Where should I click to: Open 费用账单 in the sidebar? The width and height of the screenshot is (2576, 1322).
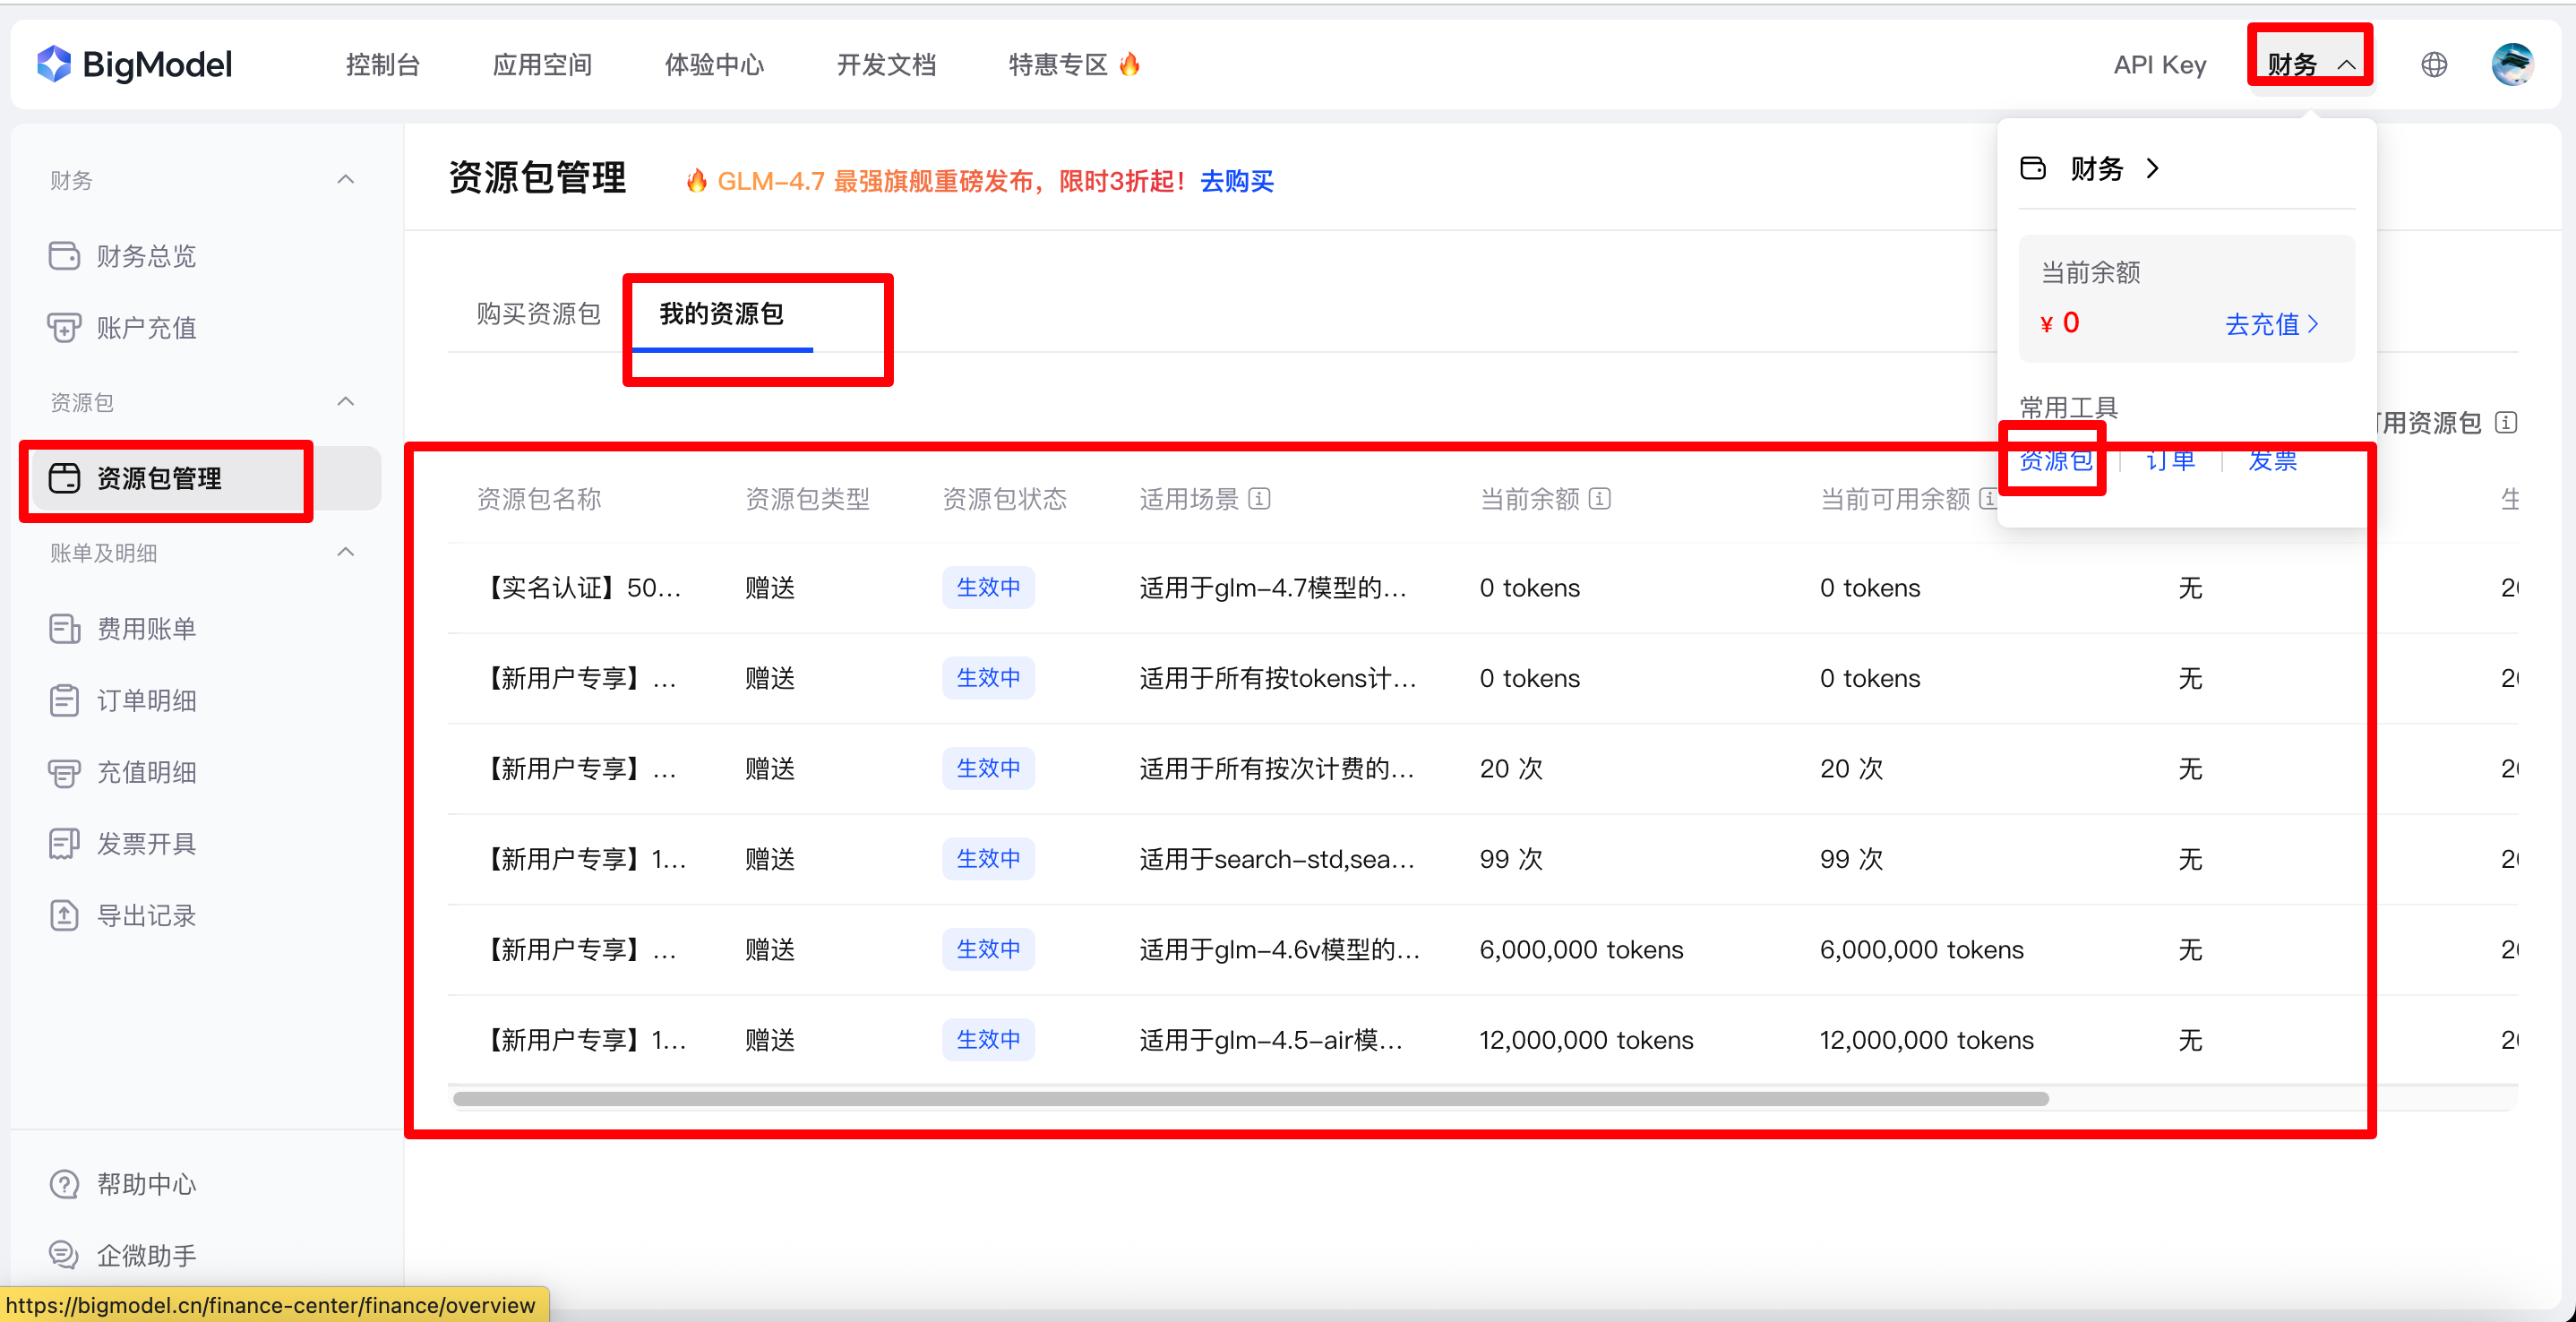(x=145, y=629)
